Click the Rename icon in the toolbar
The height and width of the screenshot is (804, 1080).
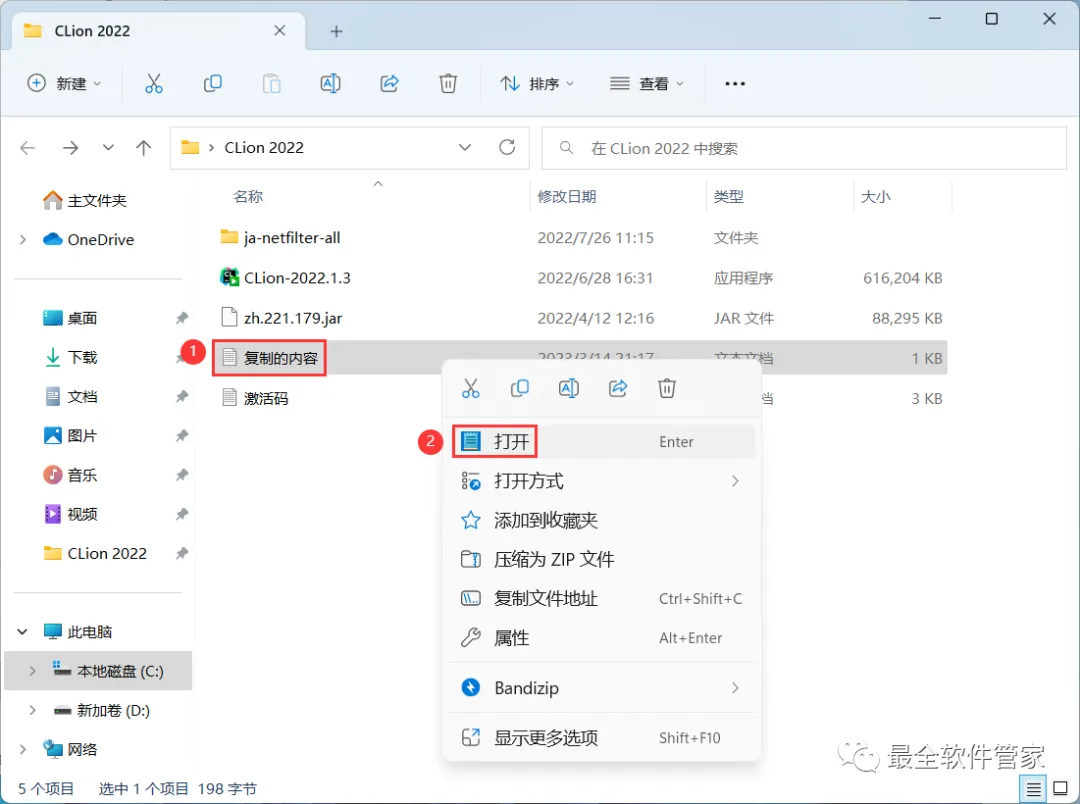331,83
